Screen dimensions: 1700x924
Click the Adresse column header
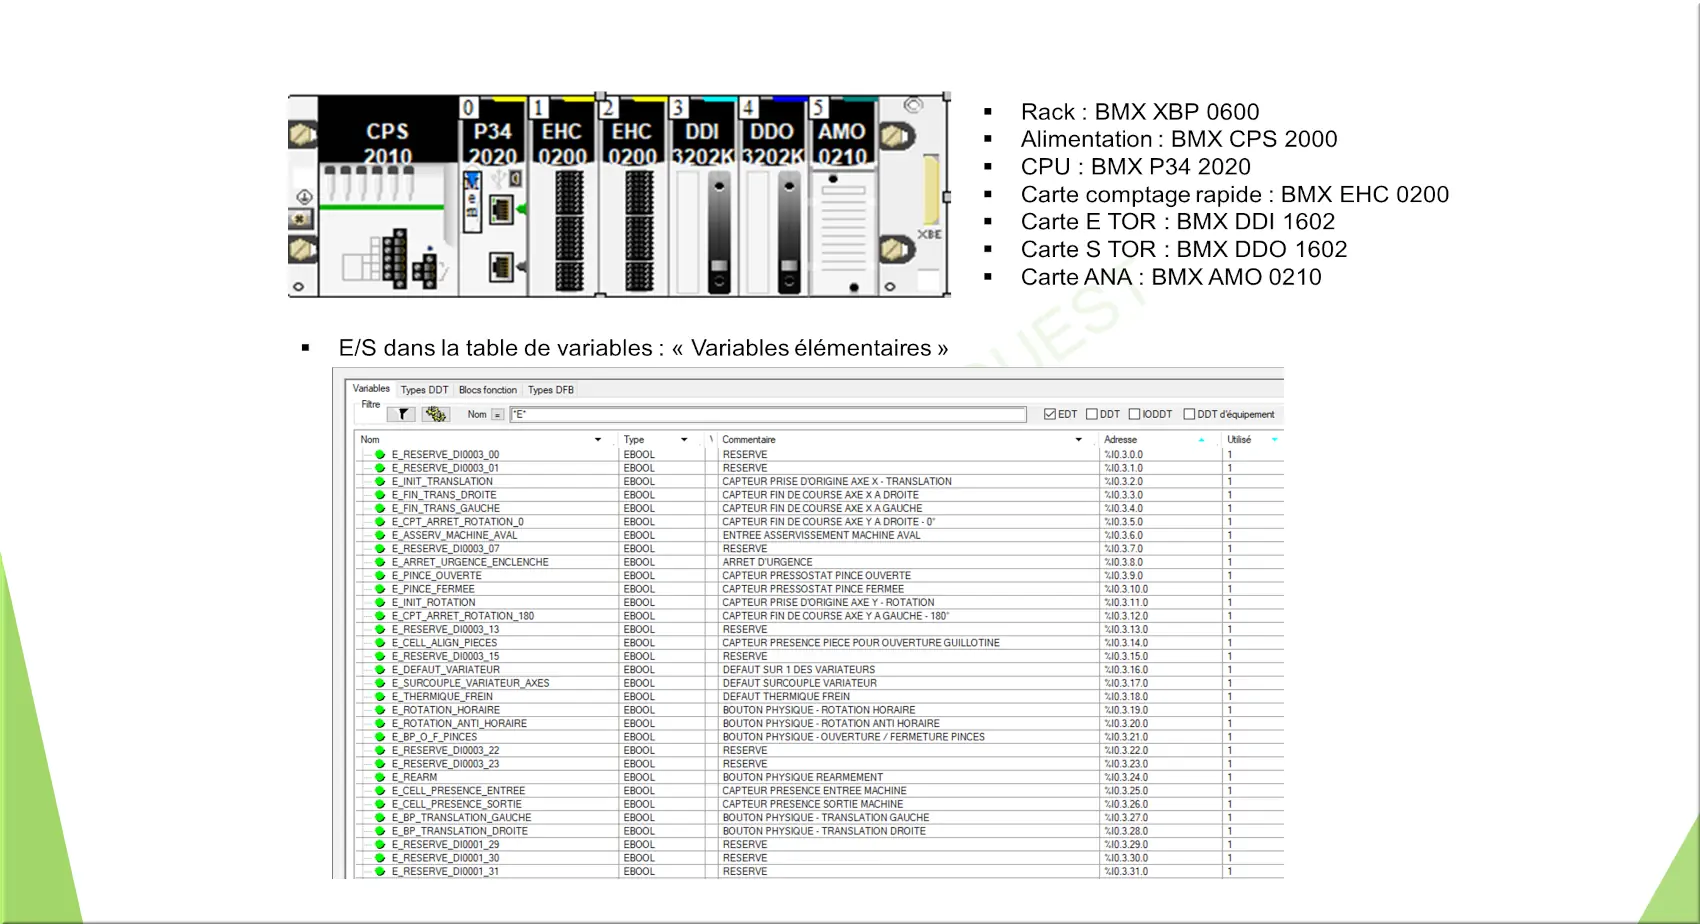click(1158, 440)
